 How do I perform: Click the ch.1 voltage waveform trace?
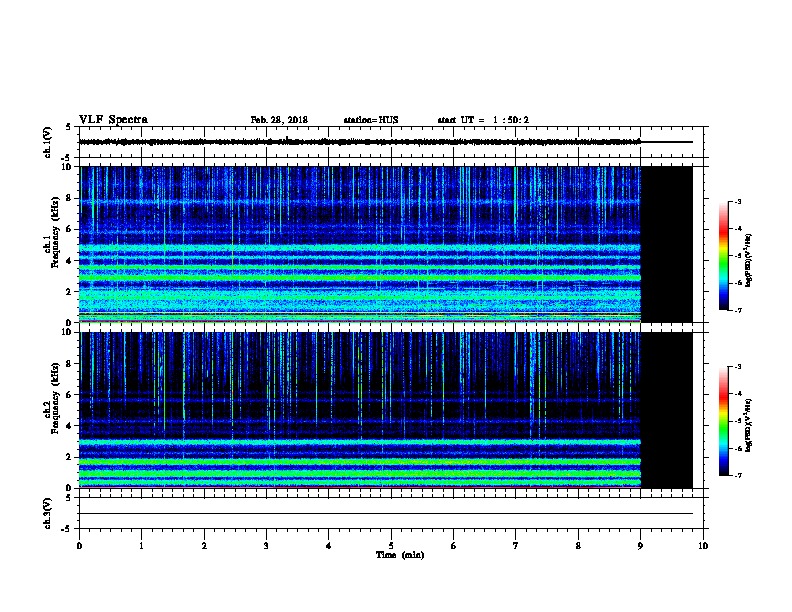360,142
